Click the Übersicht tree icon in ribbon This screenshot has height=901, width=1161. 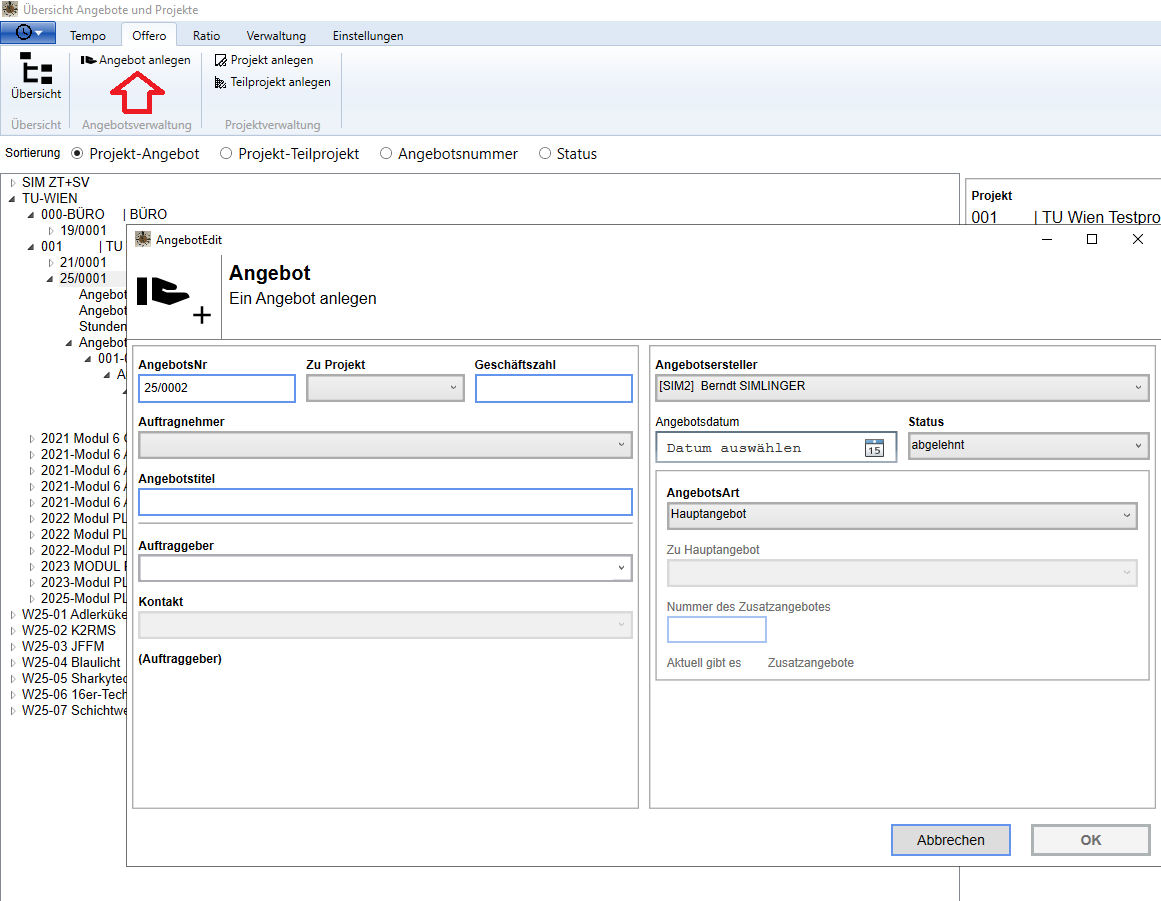tap(36, 69)
